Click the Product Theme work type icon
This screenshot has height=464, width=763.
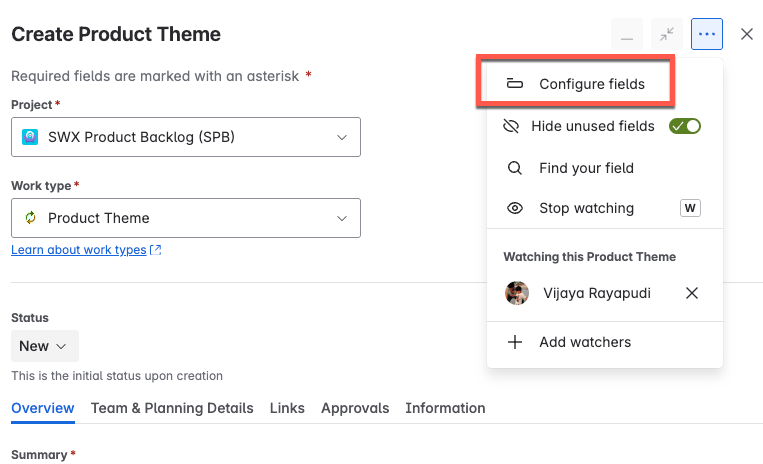pos(30,218)
